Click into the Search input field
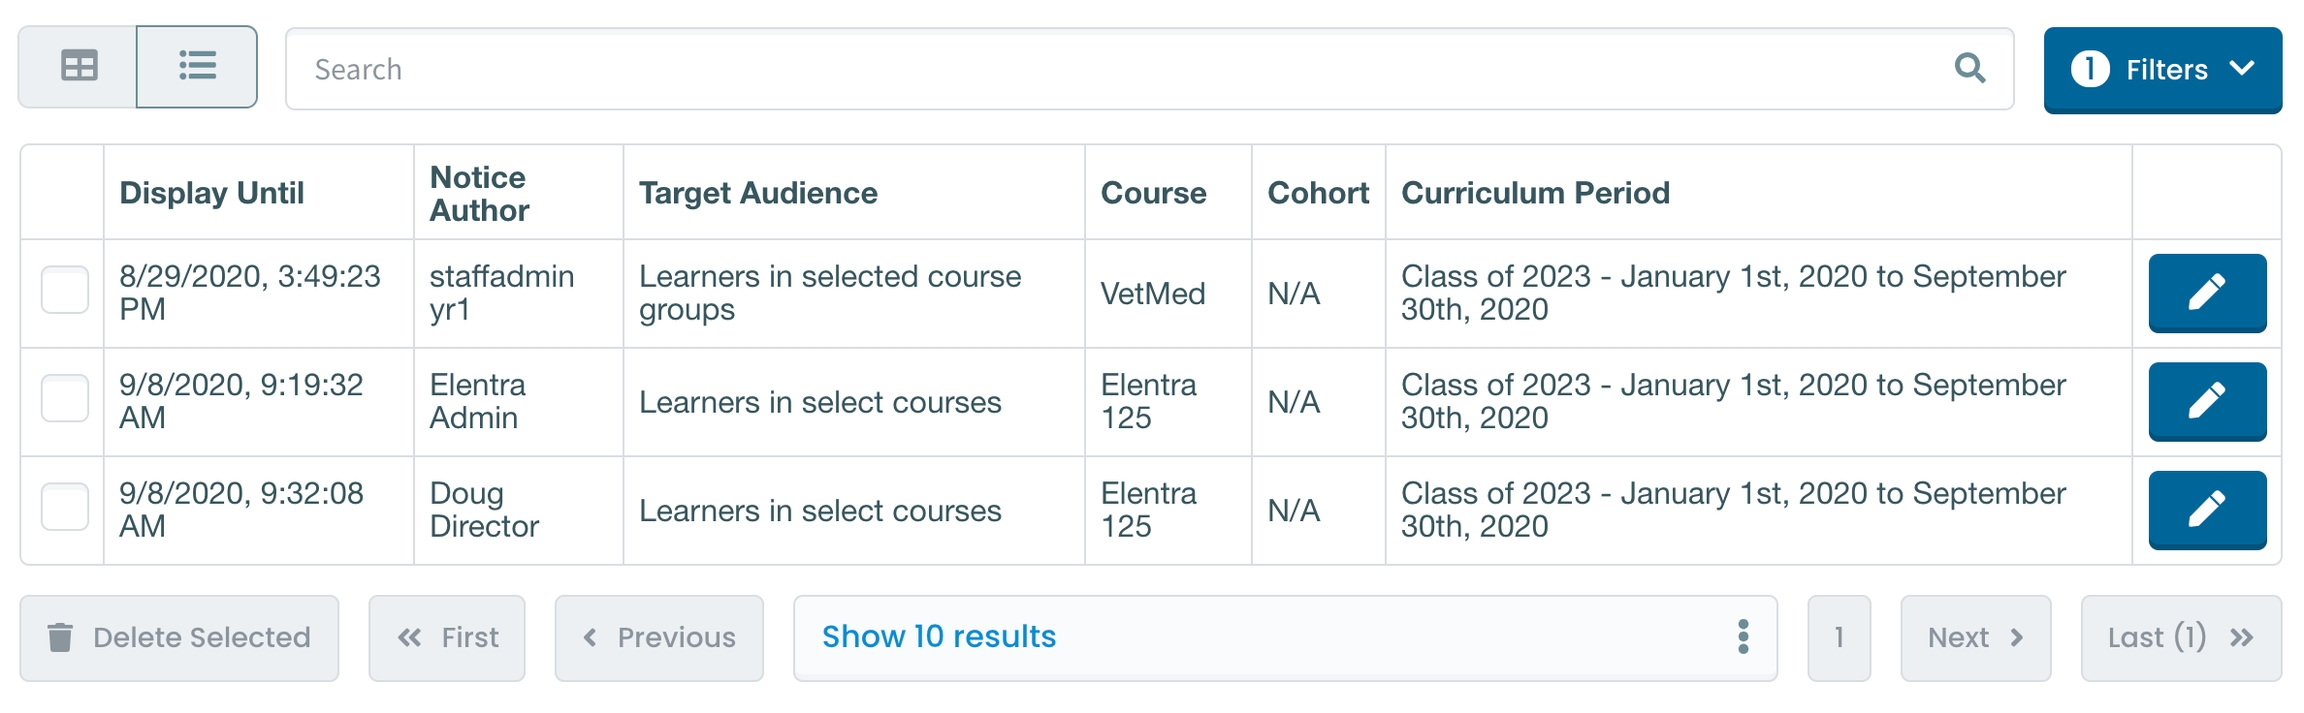 [1100, 69]
